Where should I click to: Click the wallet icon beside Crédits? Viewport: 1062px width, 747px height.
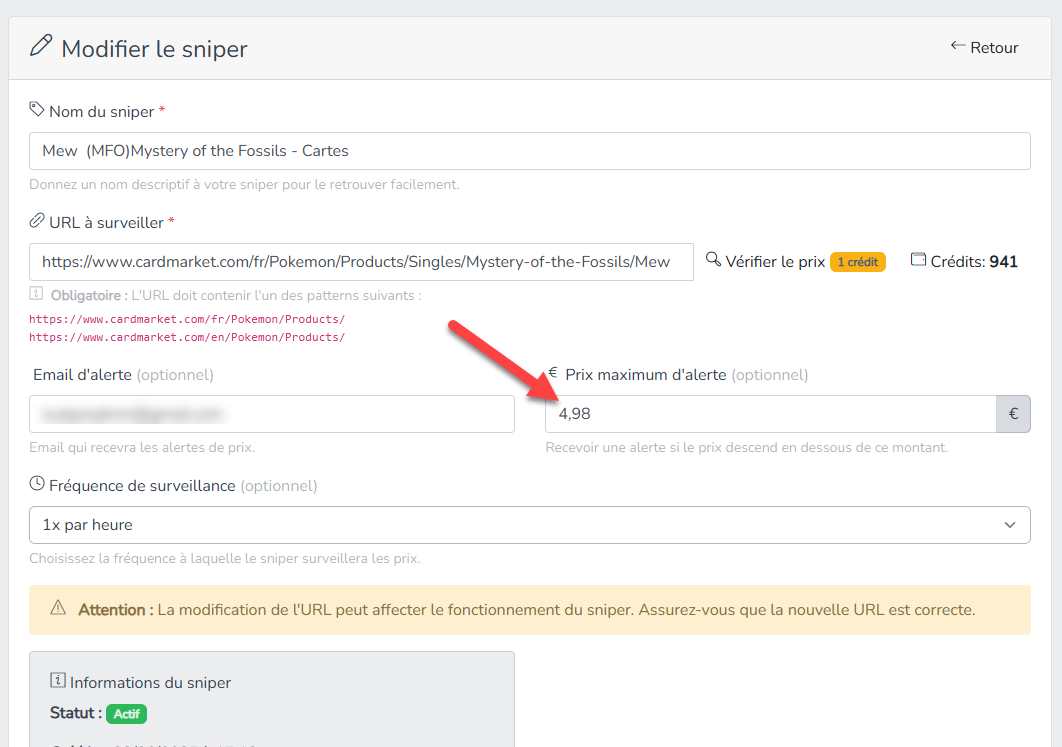click(x=918, y=260)
